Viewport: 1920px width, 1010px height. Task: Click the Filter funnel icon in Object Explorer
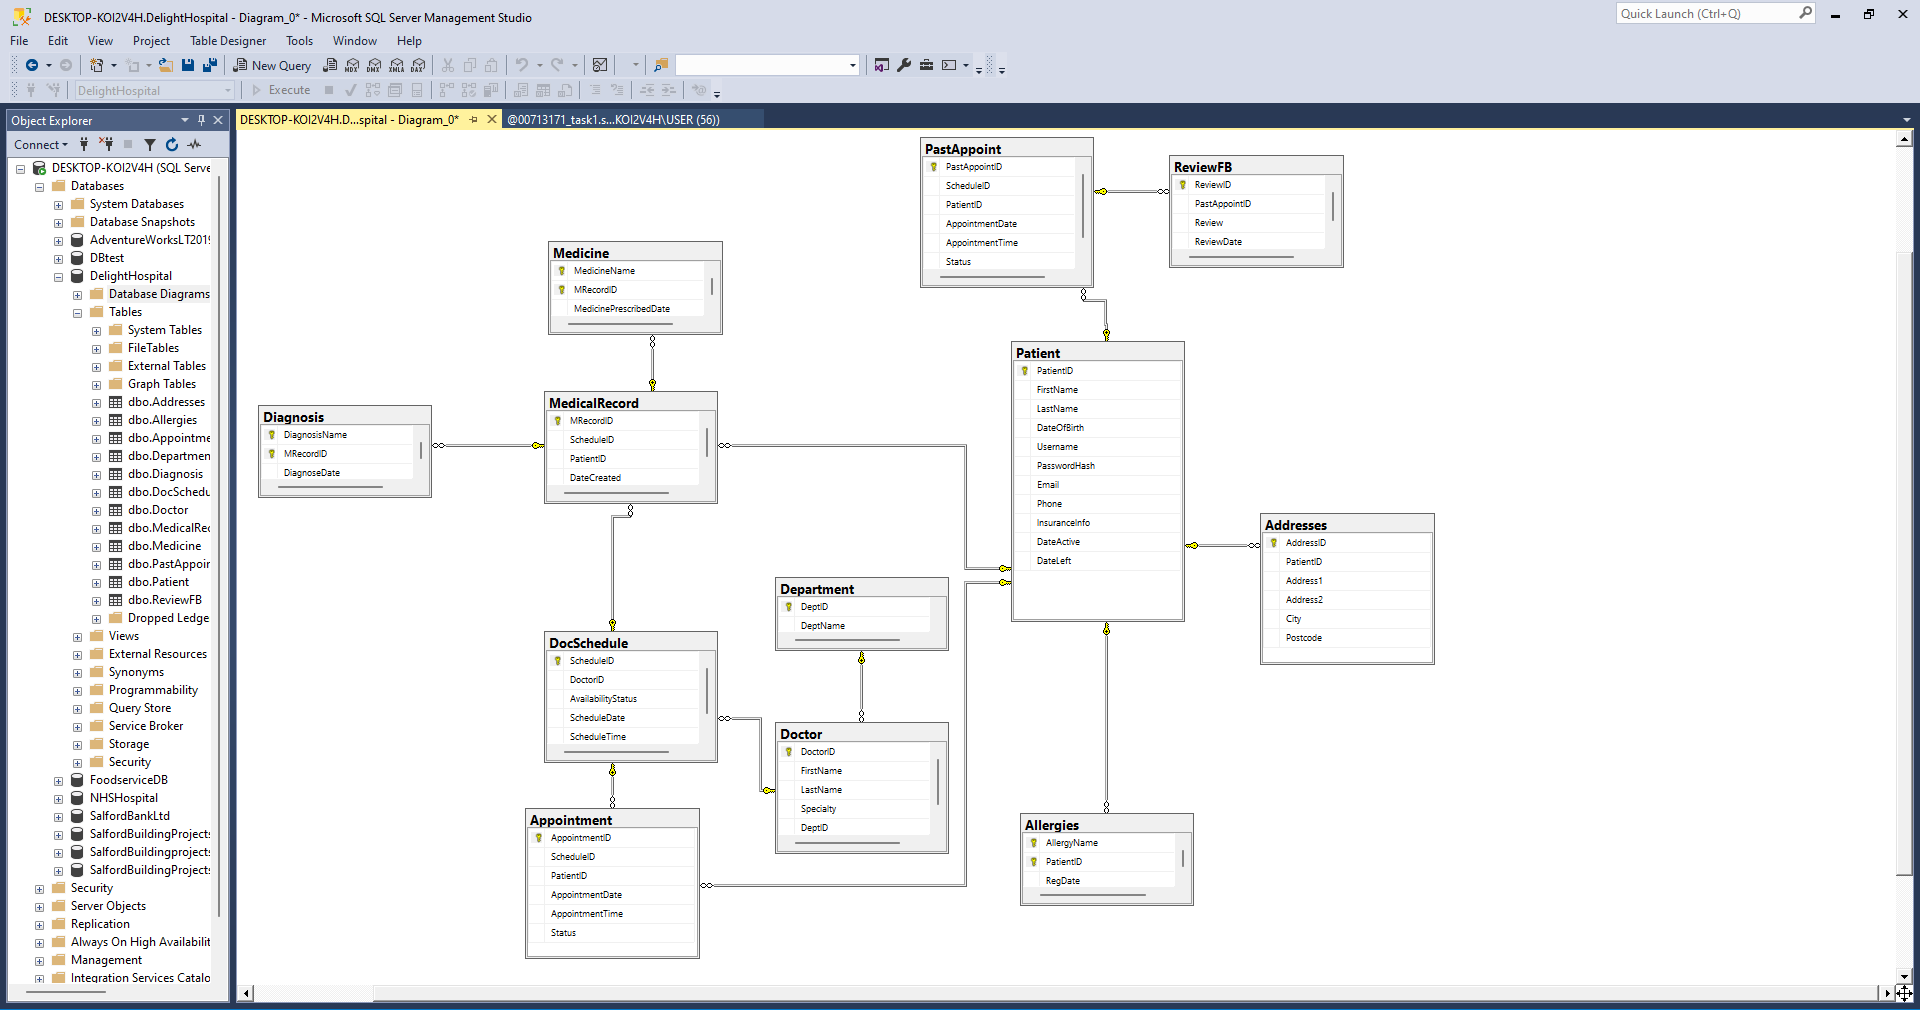point(150,144)
